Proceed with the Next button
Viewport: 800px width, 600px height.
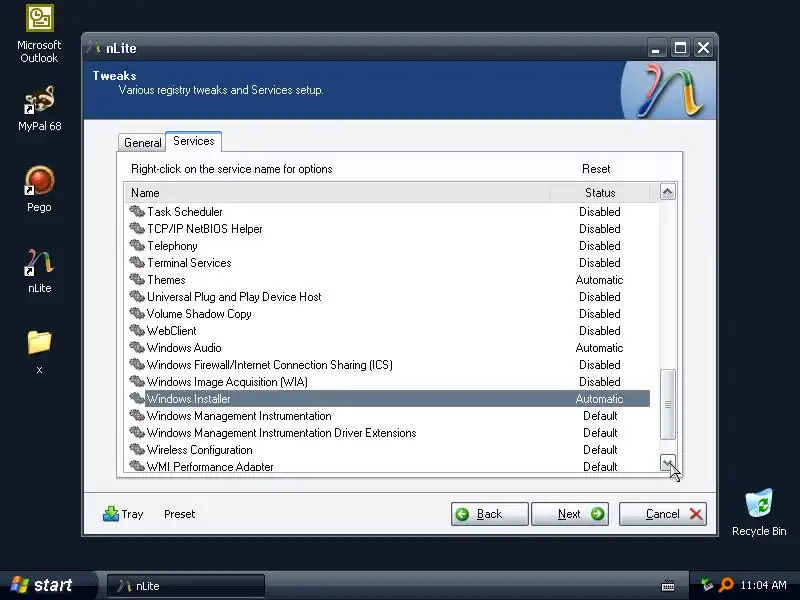pos(570,514)
